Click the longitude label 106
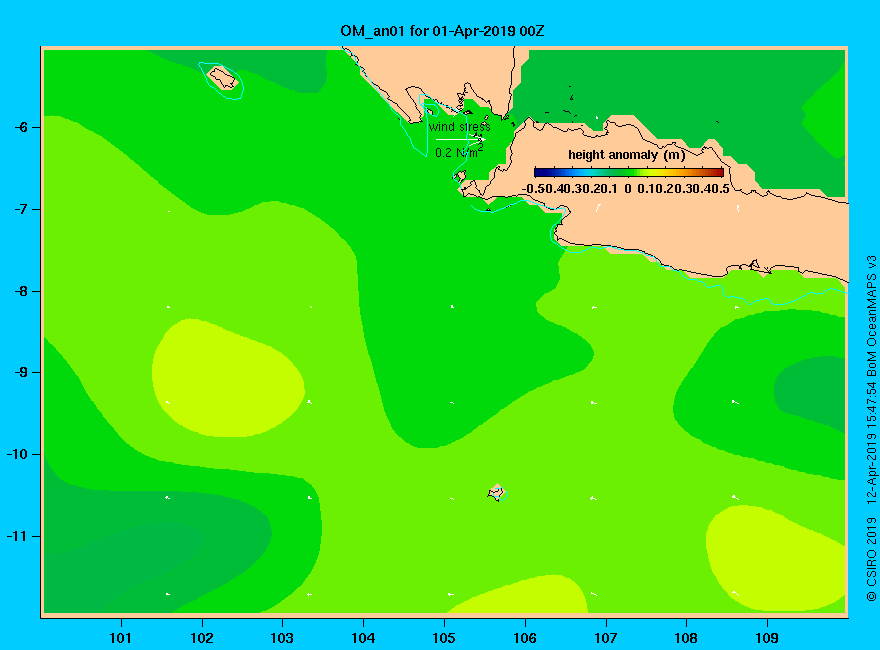The width and height of the screenshot is (880, 650). tap(525, 638)
